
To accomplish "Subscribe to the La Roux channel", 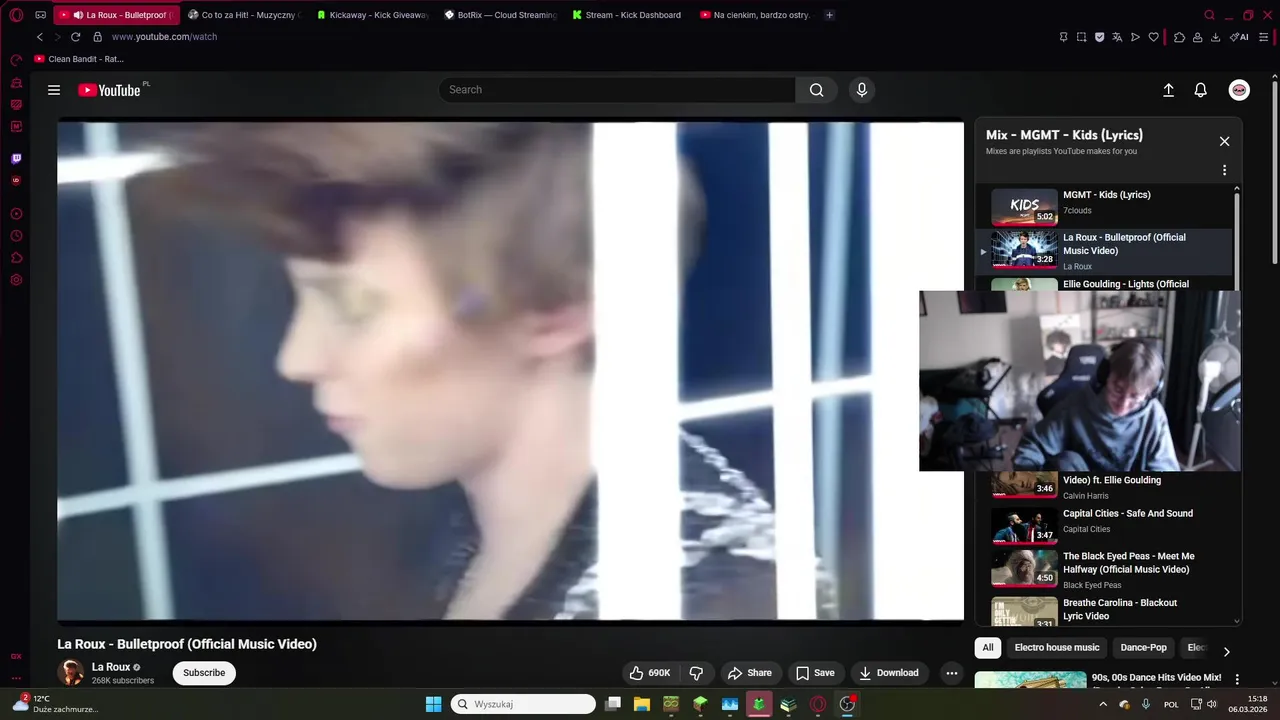I will pyautogui.click(x=204, y=673).
